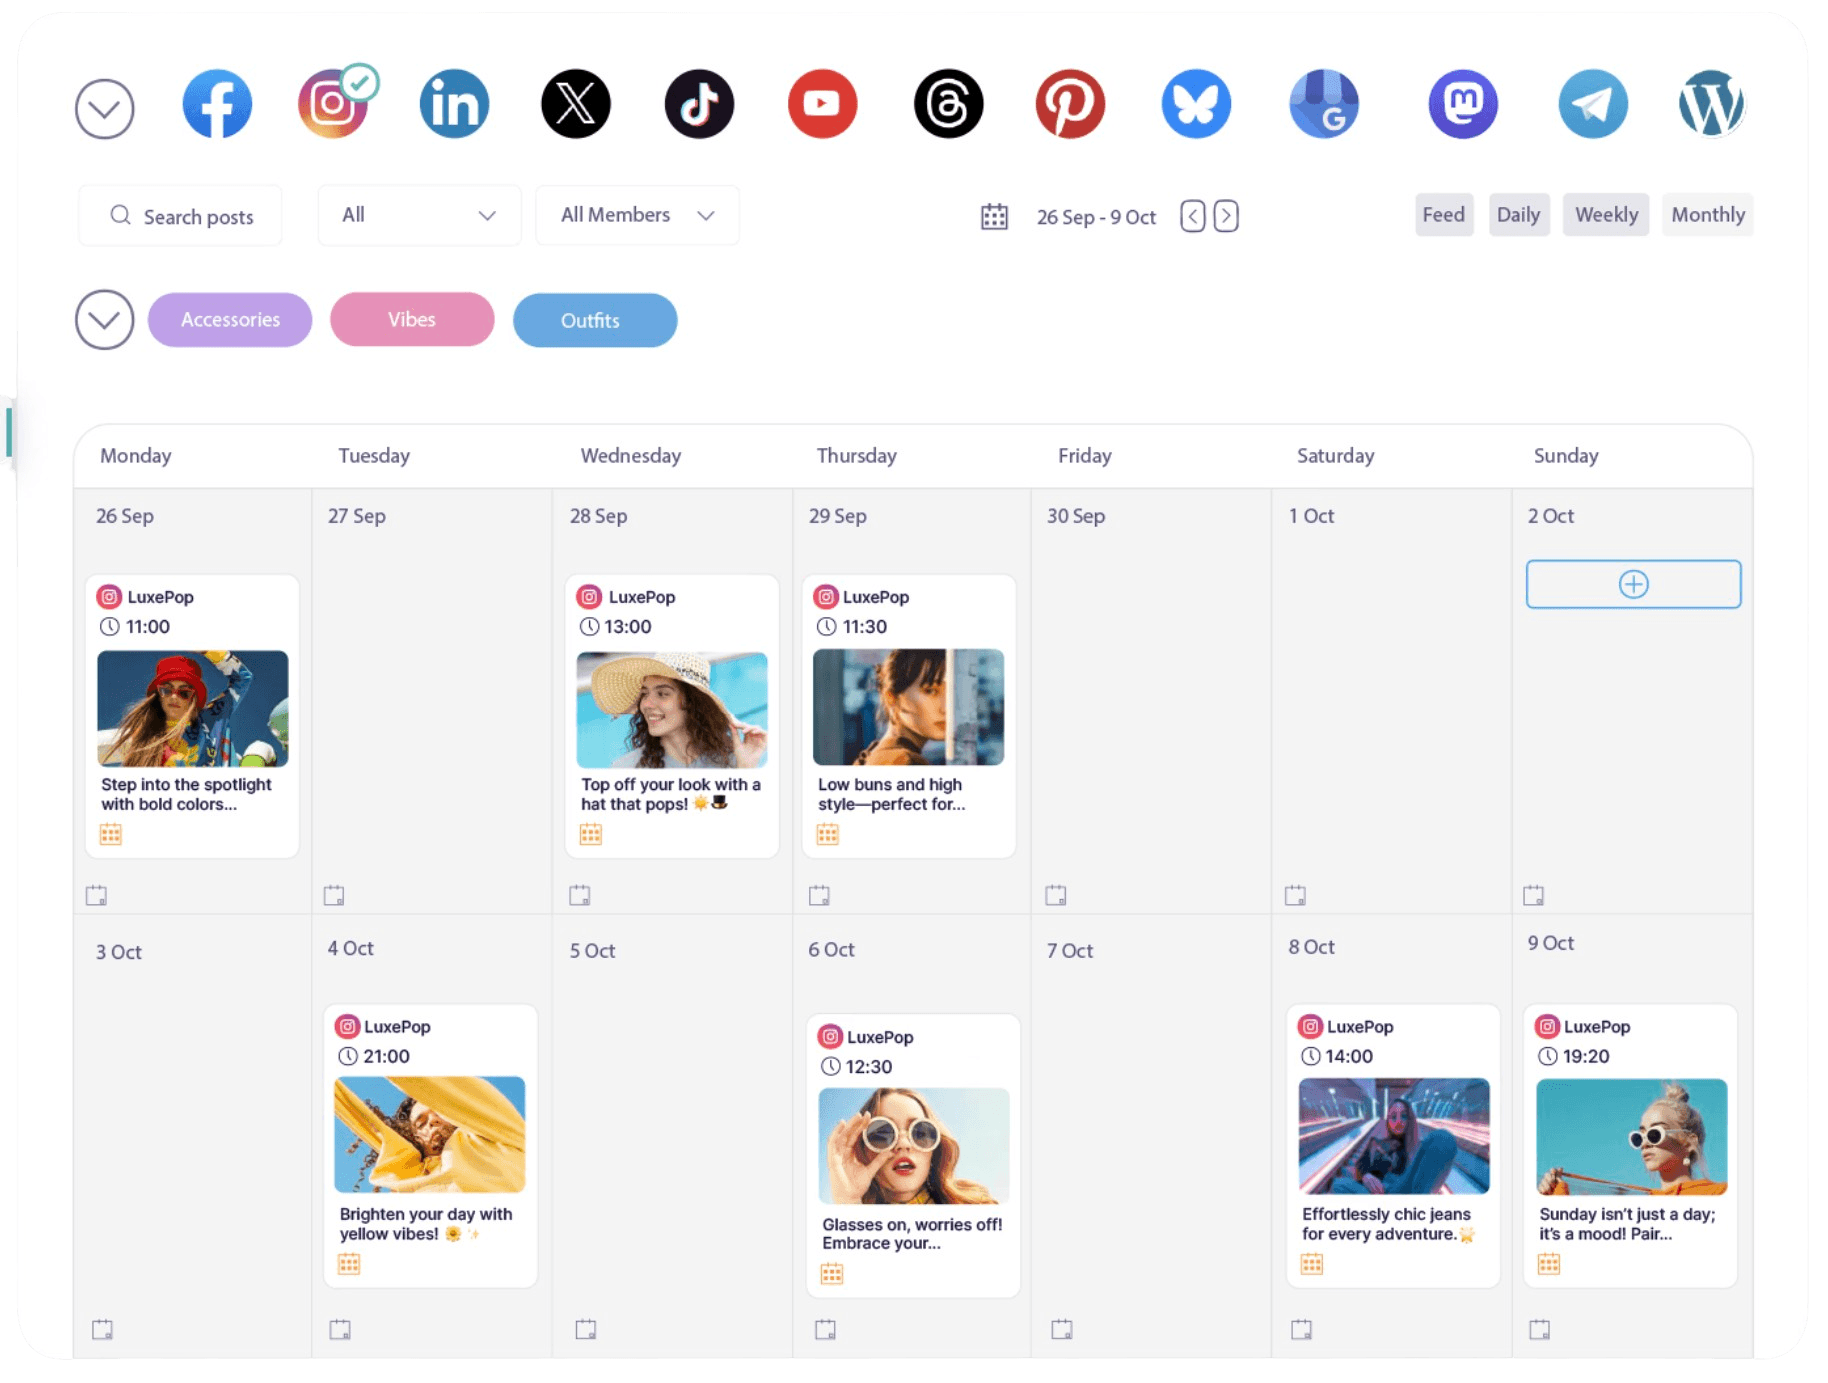Viewport: 1828px width, 1383px height.
Task: Open the All Members dropdown
Action: (637, 215)
